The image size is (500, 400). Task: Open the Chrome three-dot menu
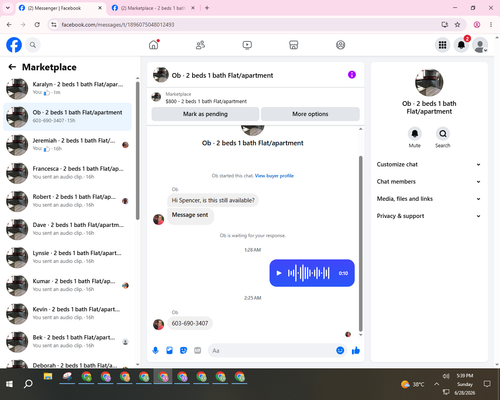click(x=491, y=25)
